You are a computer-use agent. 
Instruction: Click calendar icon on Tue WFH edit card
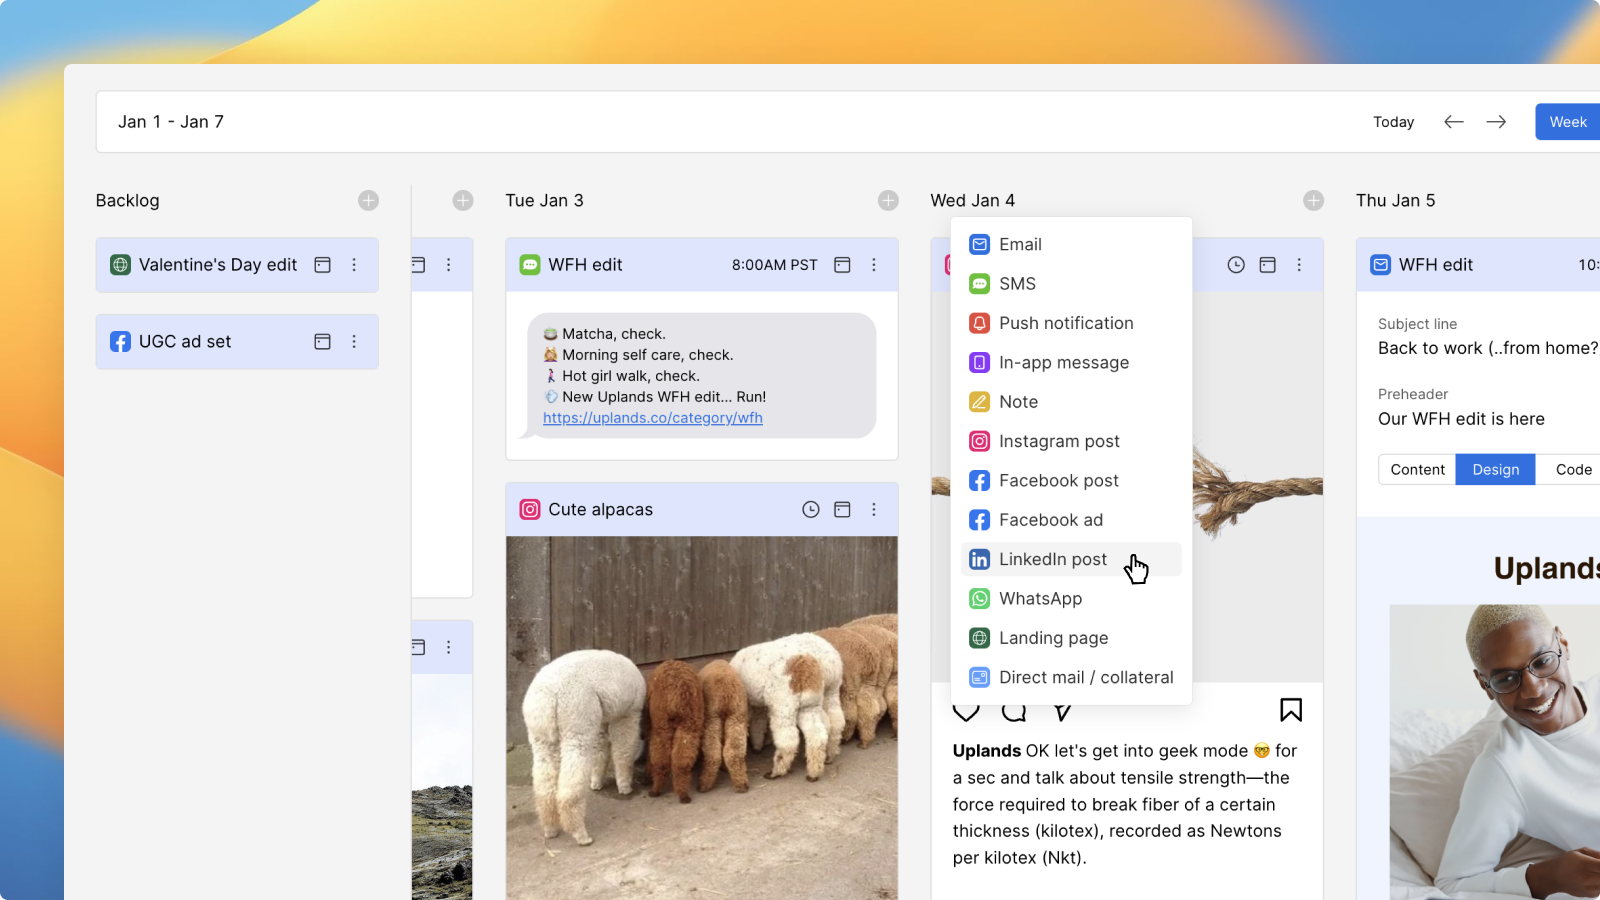click(842, 265)
